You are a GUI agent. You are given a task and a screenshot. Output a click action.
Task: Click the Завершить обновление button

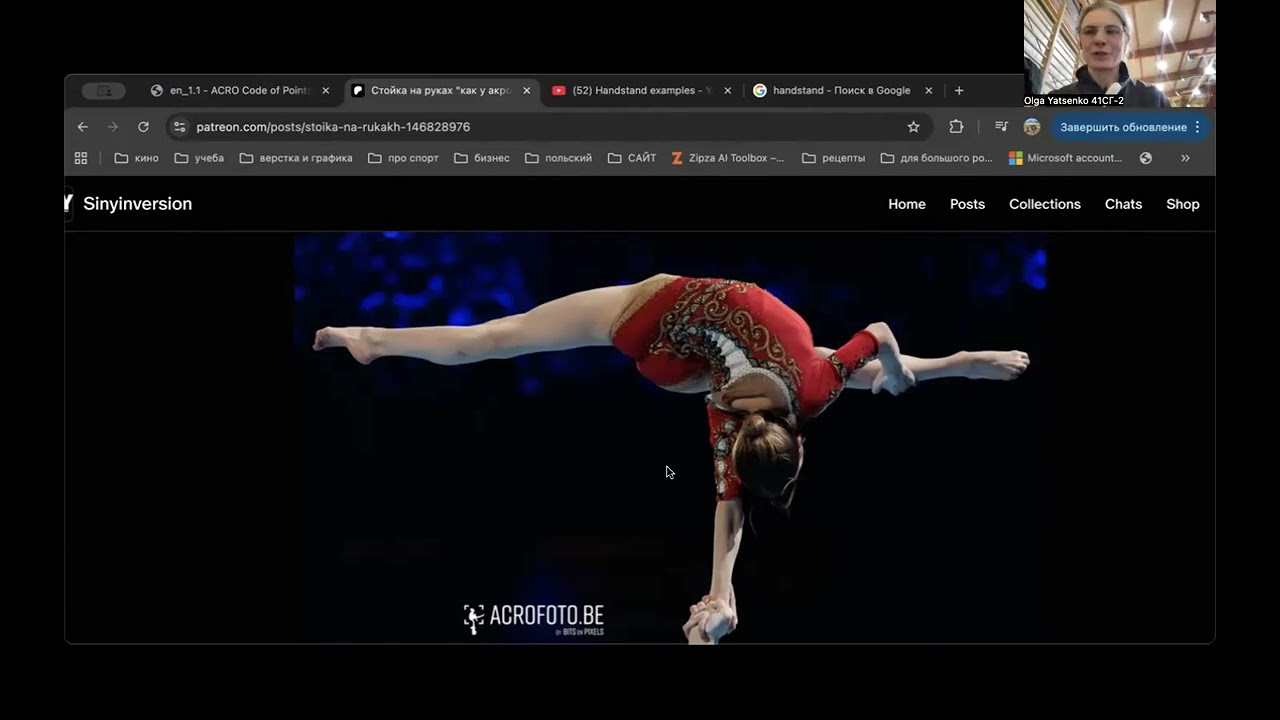[x=1129, y=127]
